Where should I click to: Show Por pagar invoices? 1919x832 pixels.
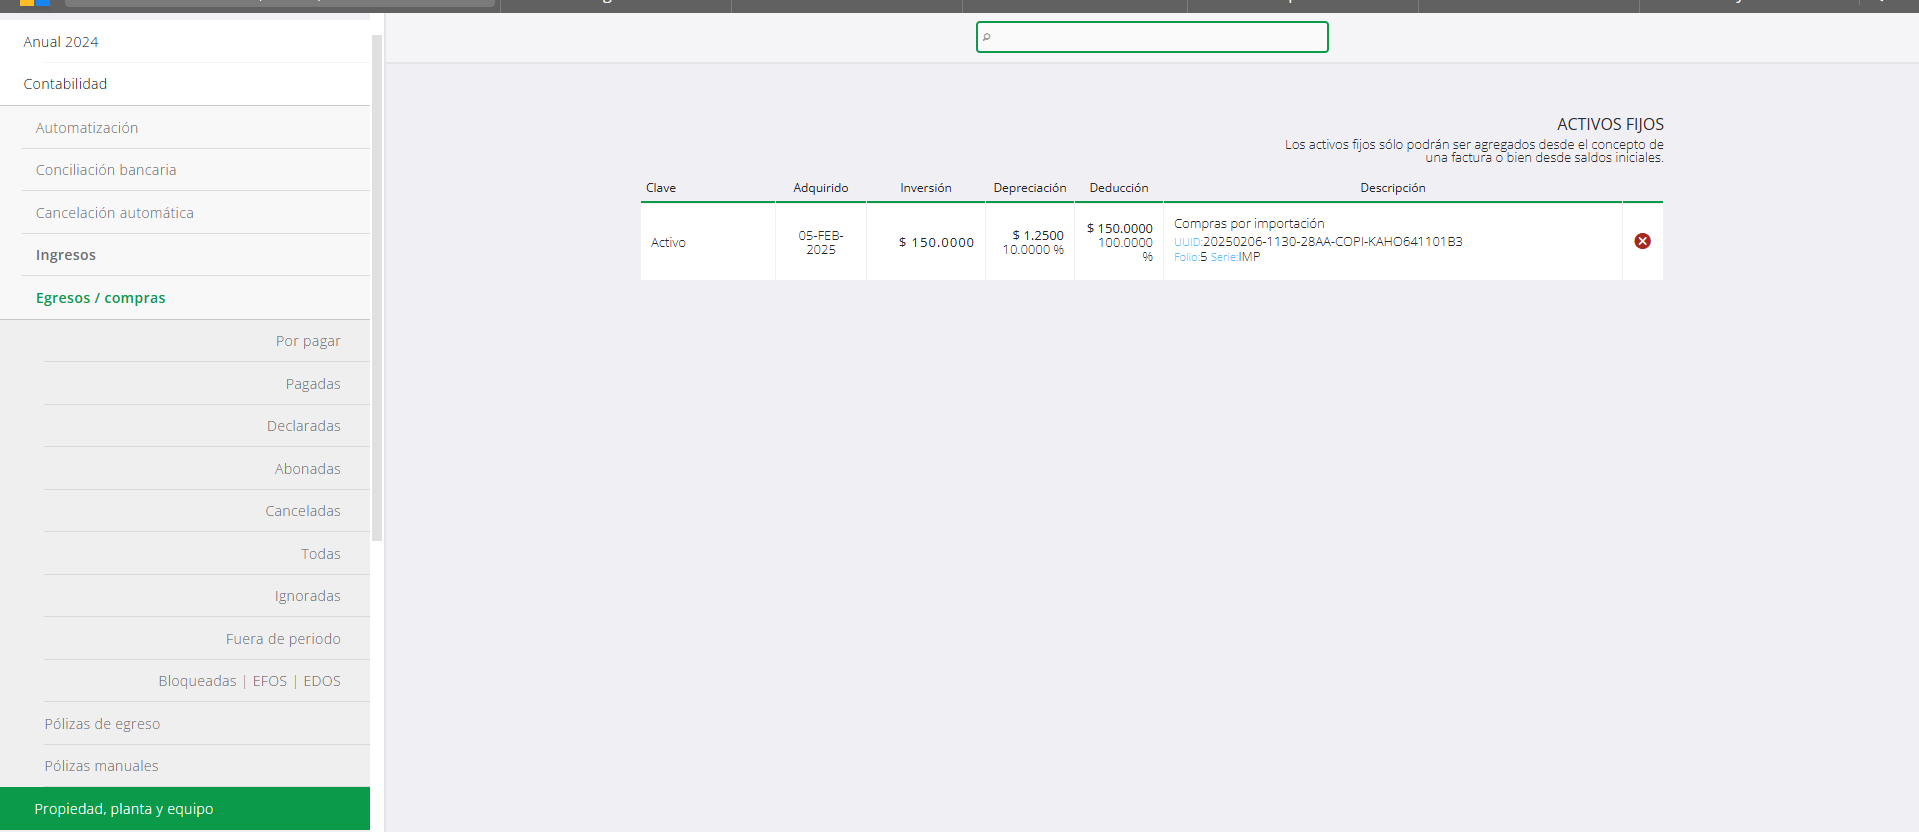(308, 341)
